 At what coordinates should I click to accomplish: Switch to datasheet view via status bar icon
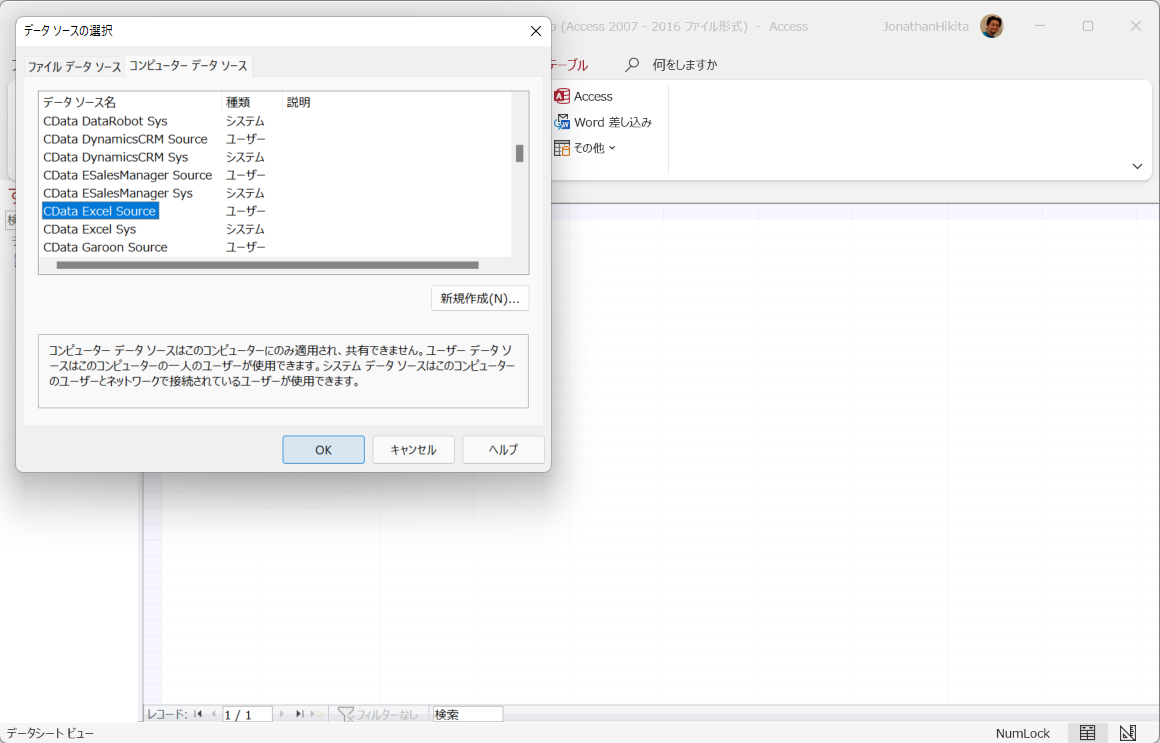[1086, 732]
